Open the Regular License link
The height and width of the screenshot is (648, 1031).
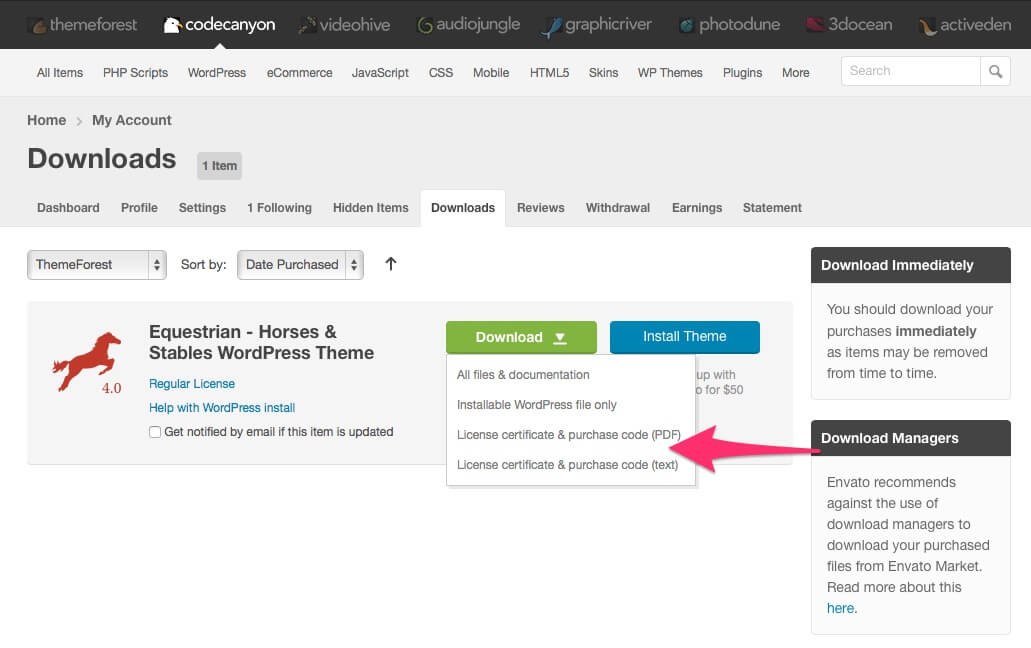tap(192, 384)
